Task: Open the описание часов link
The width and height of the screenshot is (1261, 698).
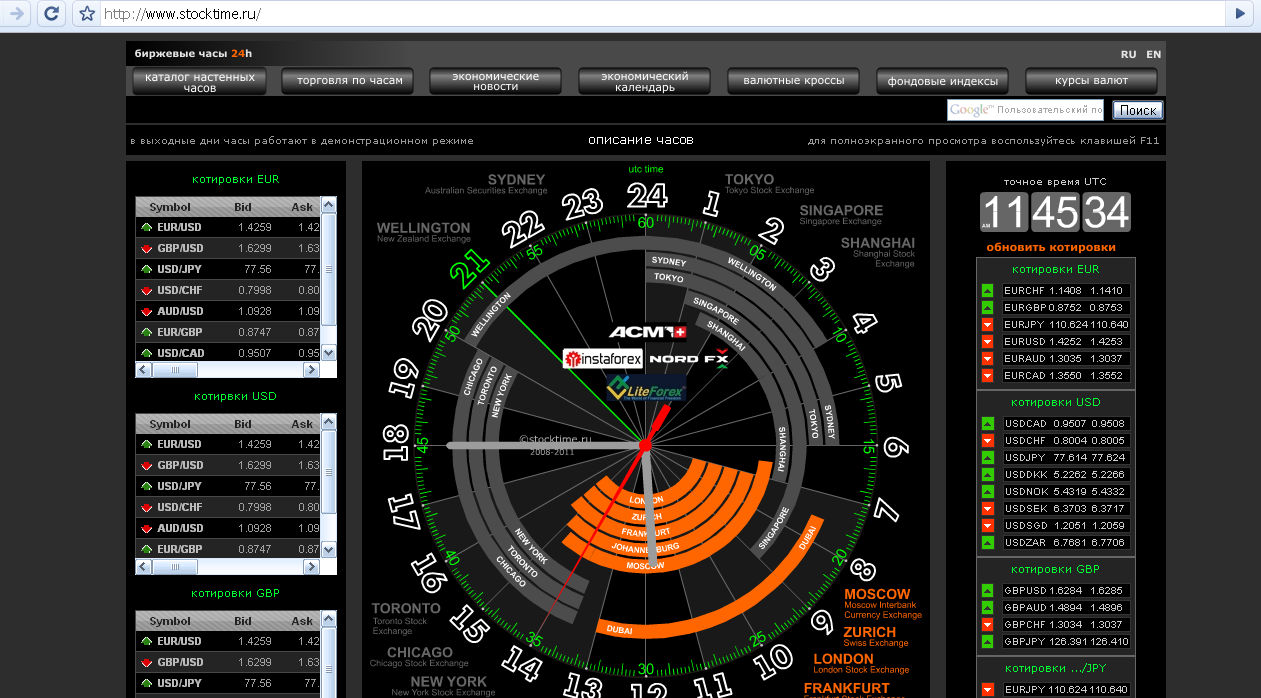Action: [x=641, y=140]
